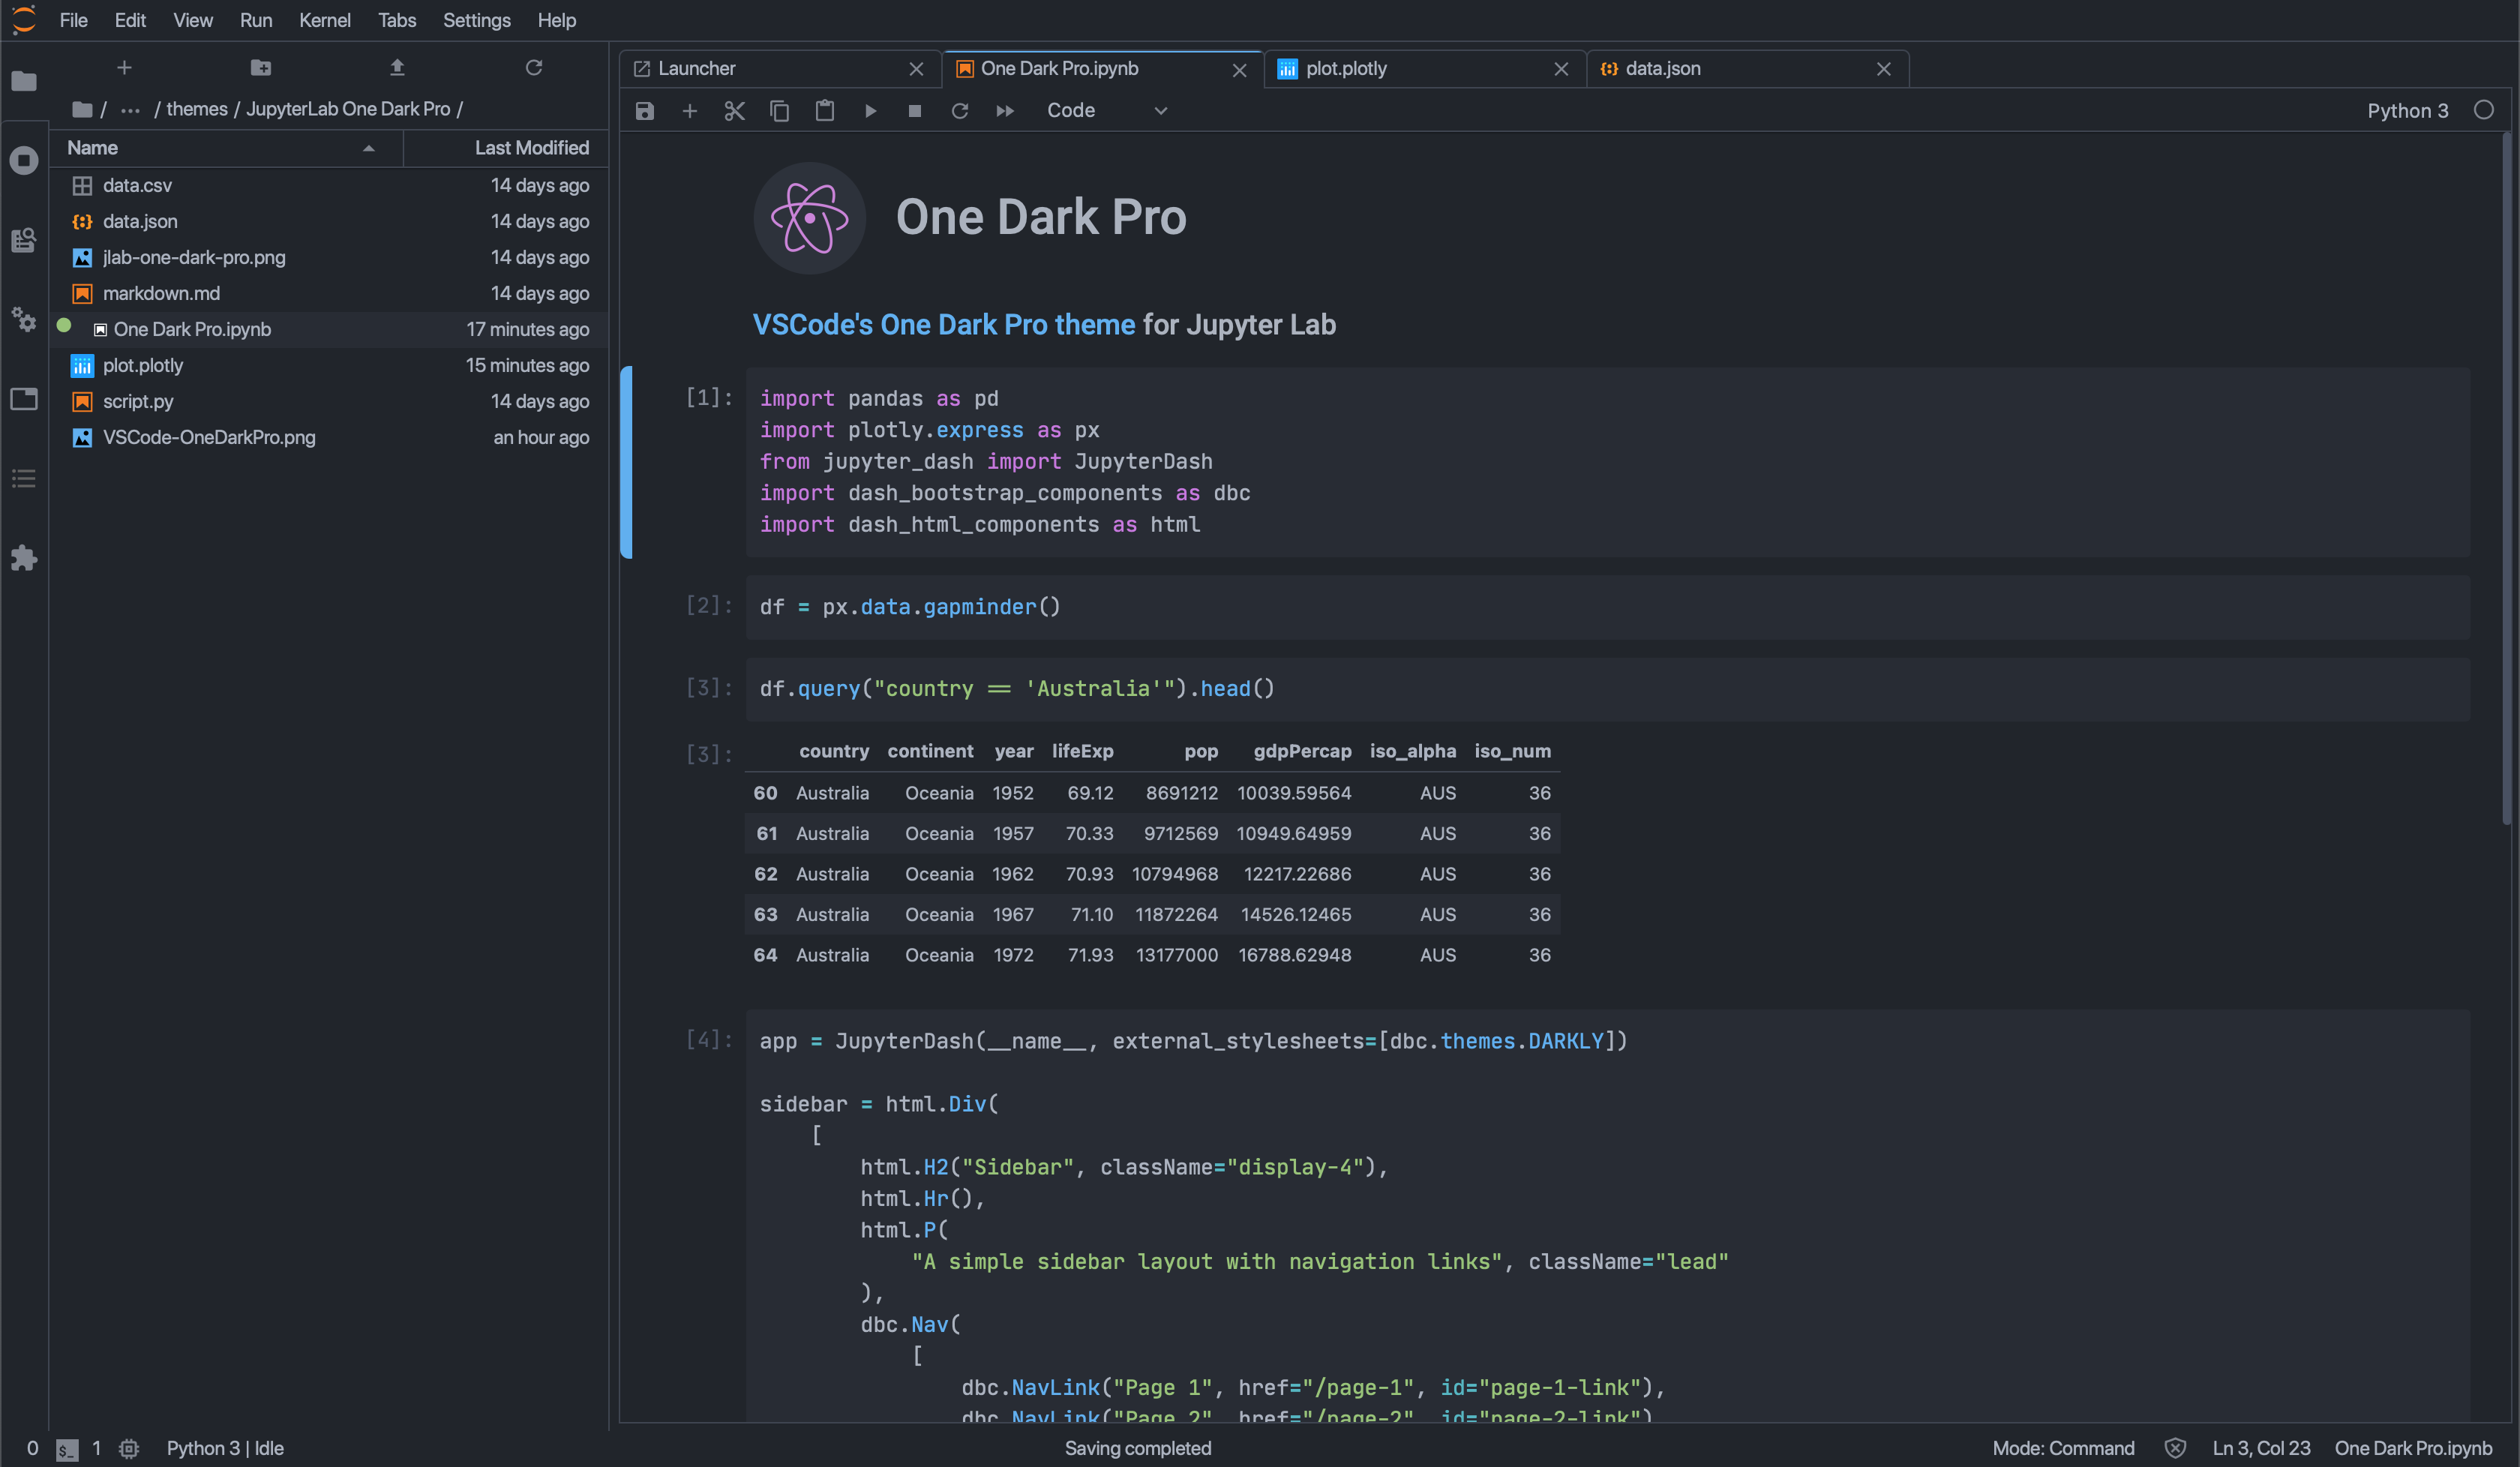The height and width of the screenshot is (1467, 2520).
Task: Open the Kernel menu
Action: (x=324, y=20)
